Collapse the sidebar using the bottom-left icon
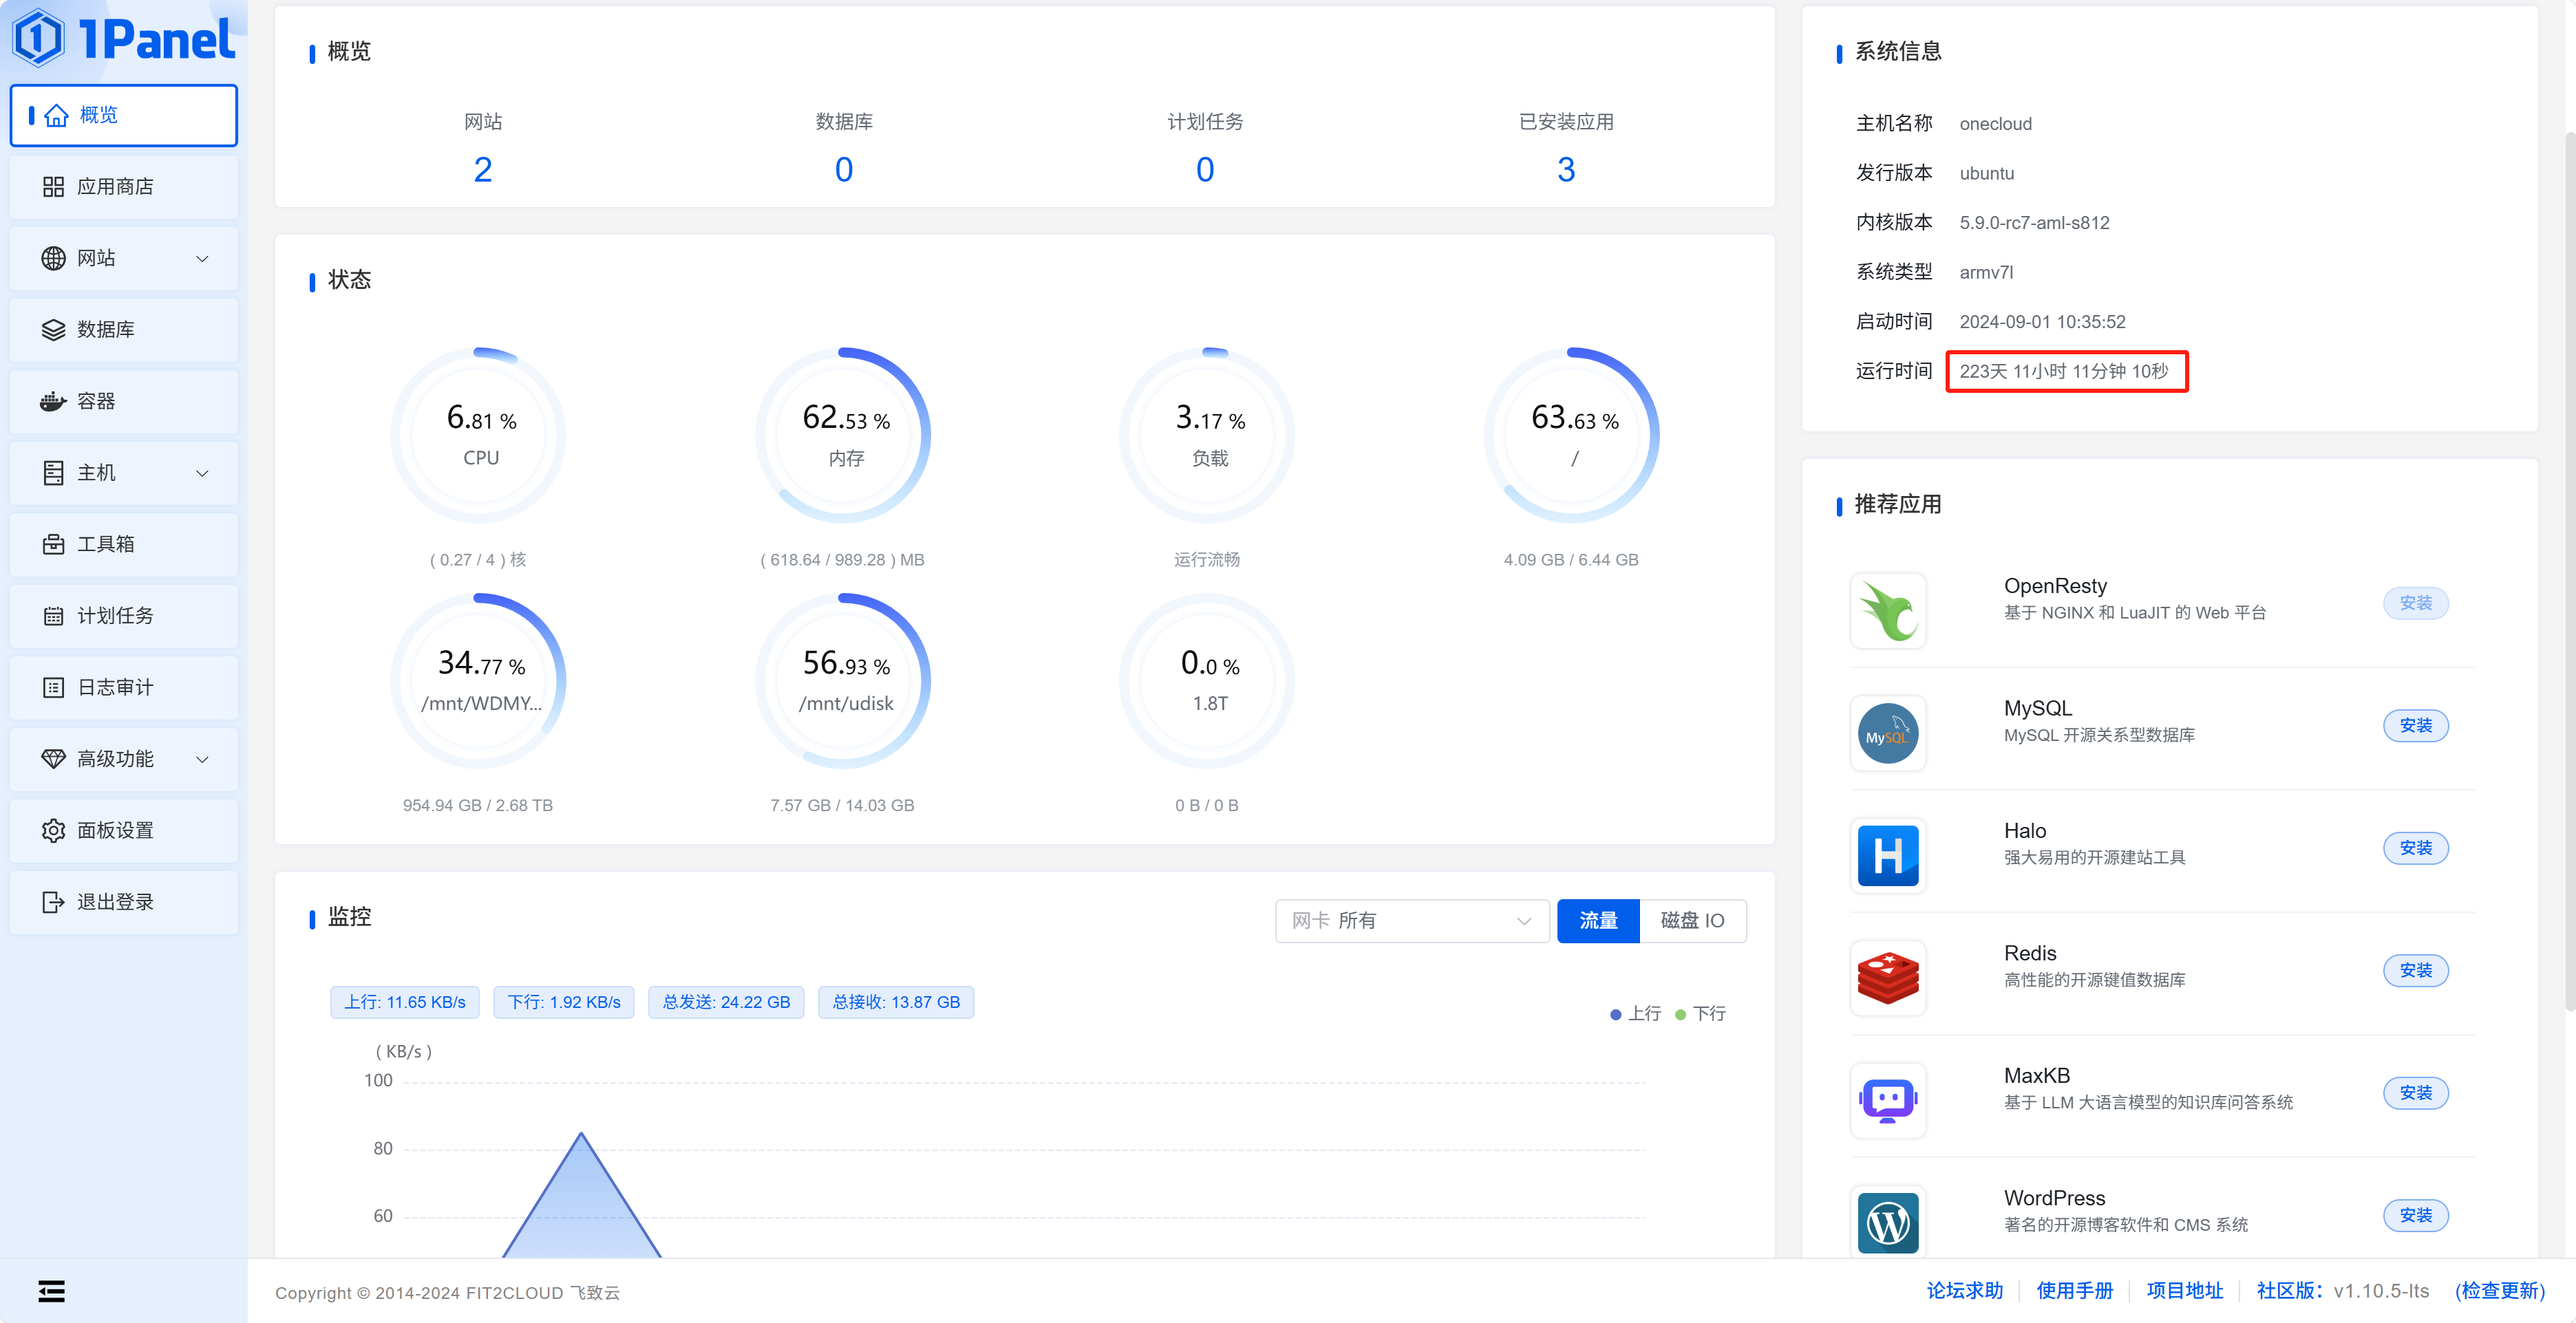The width and height of the screenshot is (2576, 1323). (51, 1291)
